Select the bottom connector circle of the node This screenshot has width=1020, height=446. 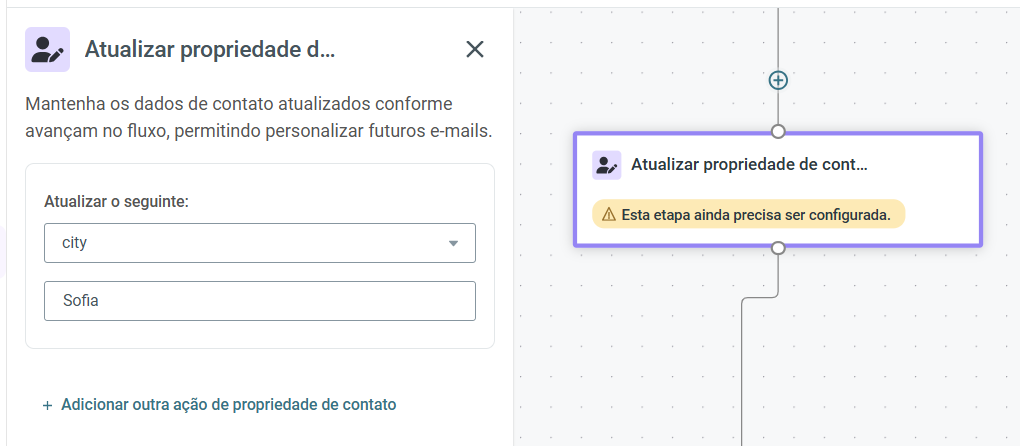(778, 248)
